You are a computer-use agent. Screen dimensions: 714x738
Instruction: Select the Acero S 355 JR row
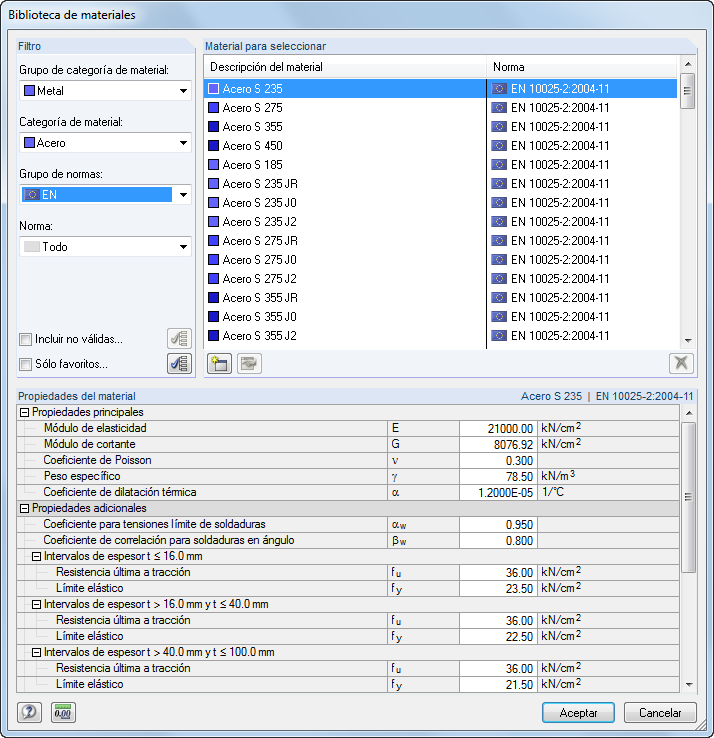coord(441,297)
